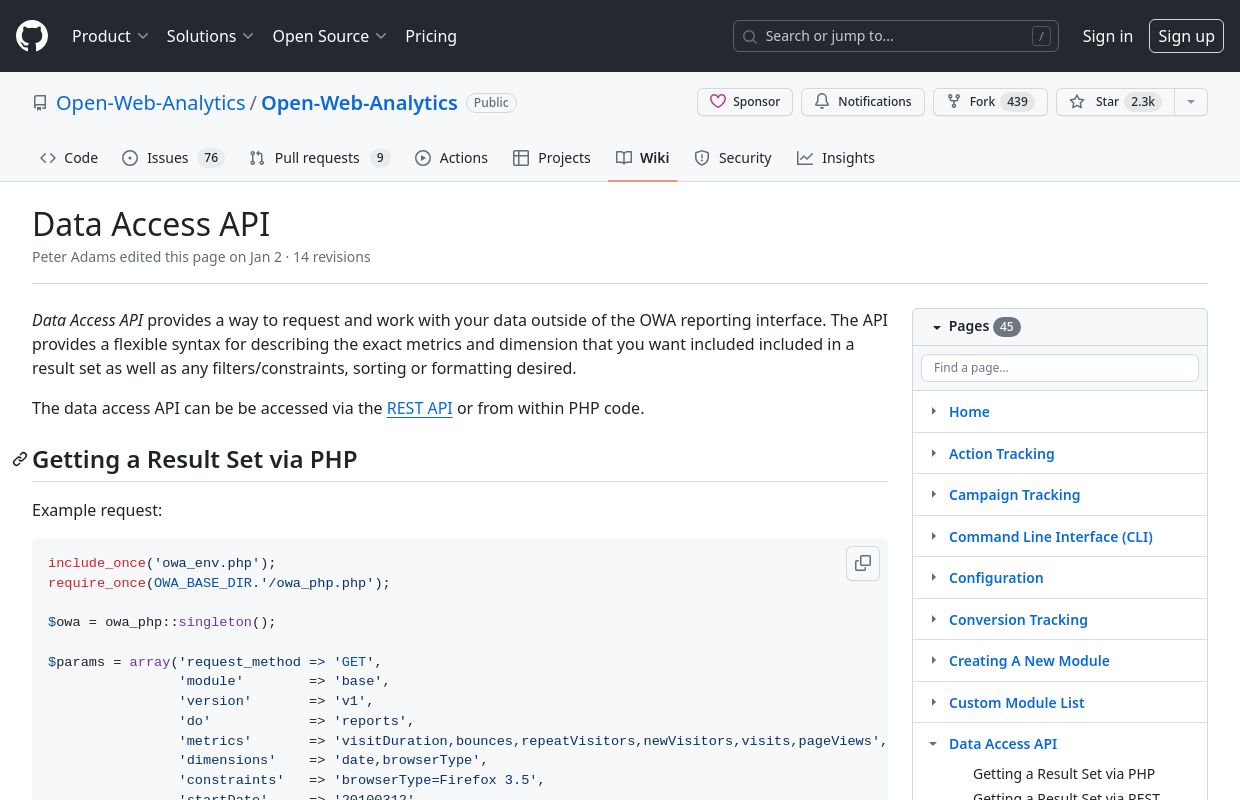Select the Wiki tab
Screen dimensions: 1240x800
tap(642, 158)
